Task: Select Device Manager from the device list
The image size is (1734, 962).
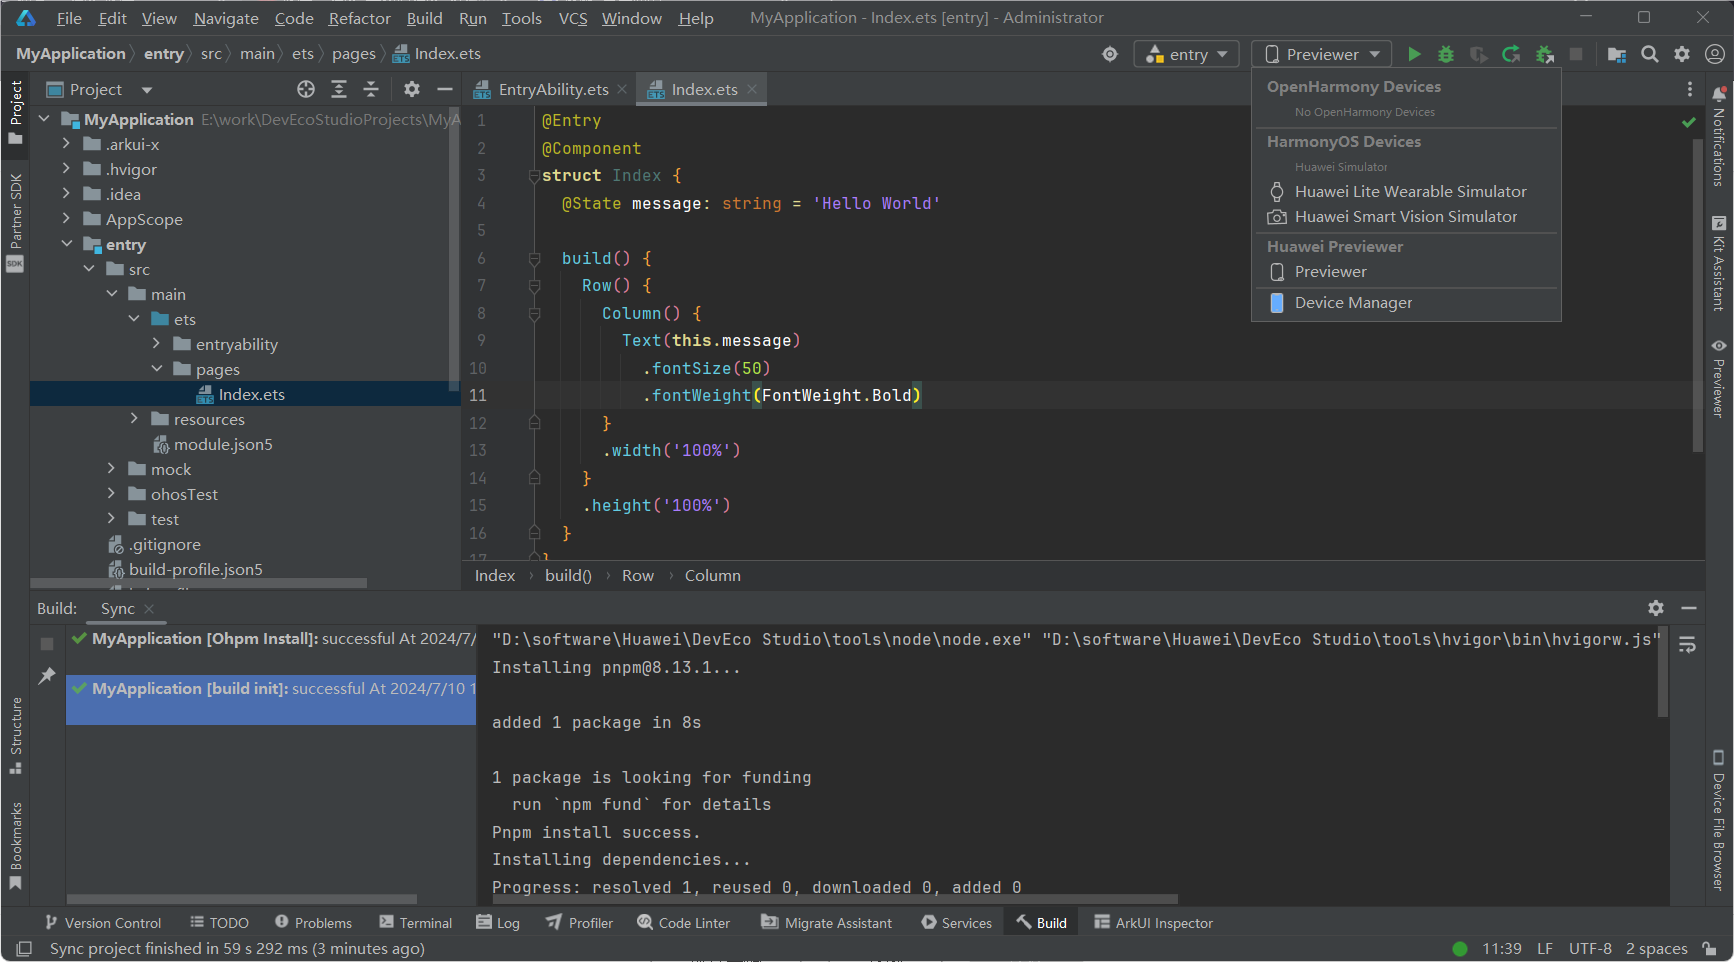Action: (x=1353, y=303)
